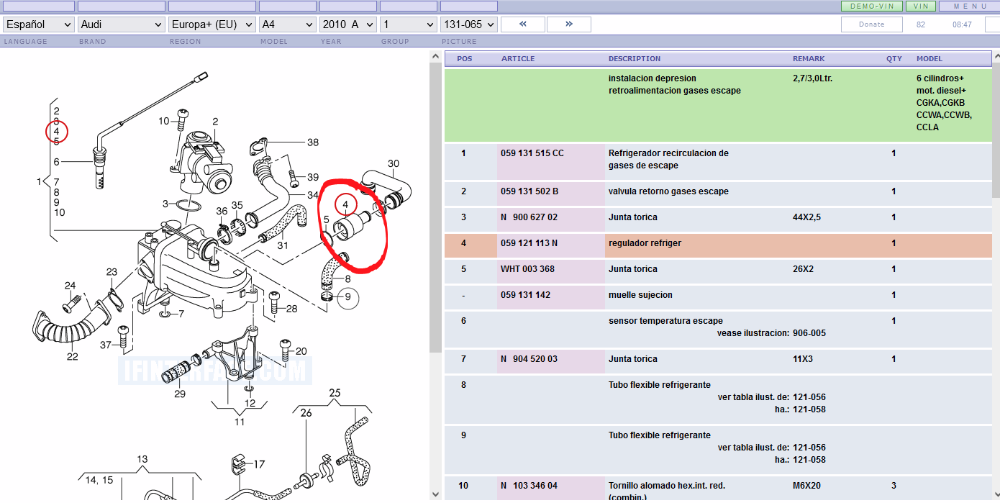Click part number 24 screw label
The height and width of the screenshot is (503, 1000).
(x=70, y=286)
